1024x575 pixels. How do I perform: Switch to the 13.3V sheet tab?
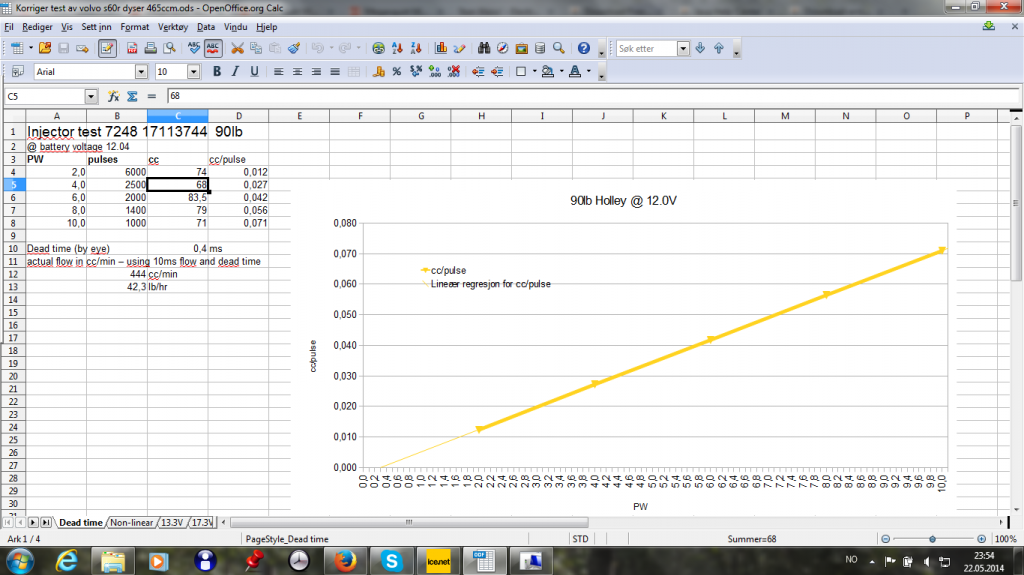[172, 523]
